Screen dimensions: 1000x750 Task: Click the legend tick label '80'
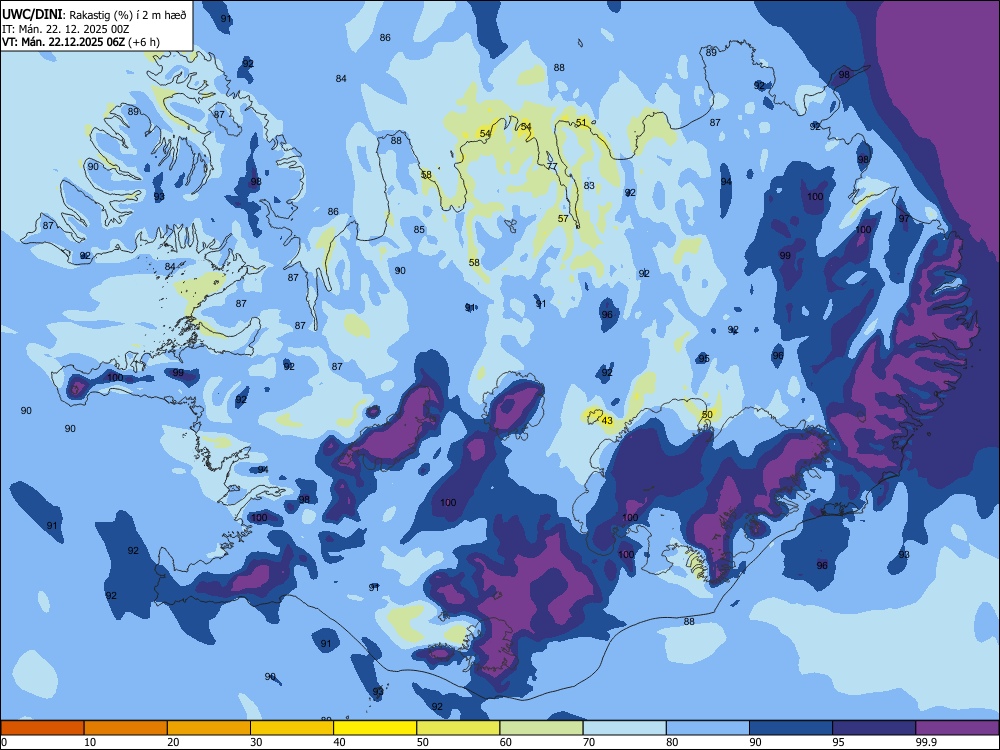pyautogui.click(x=672, y=742)
